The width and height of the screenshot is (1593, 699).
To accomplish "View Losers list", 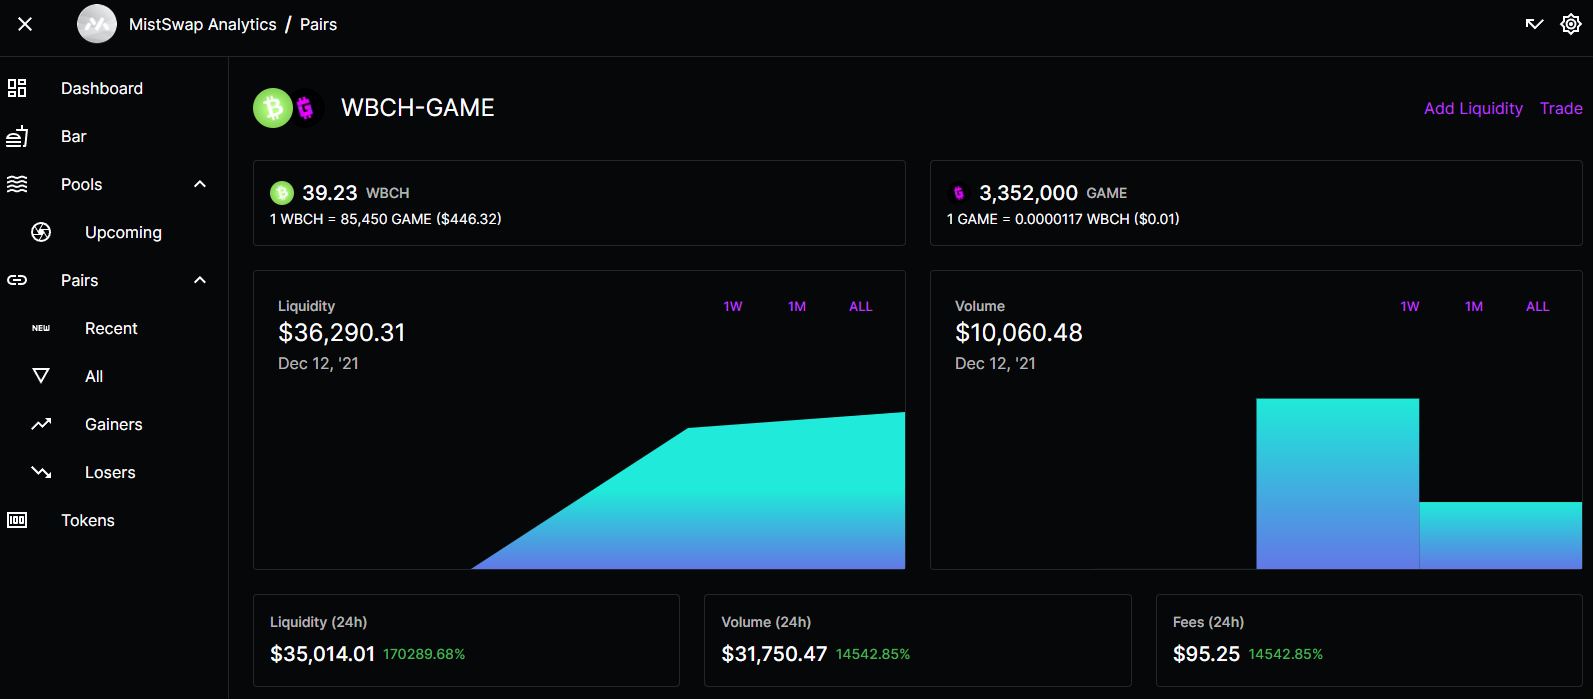I will pyautogui.click(x=110, y=472).
